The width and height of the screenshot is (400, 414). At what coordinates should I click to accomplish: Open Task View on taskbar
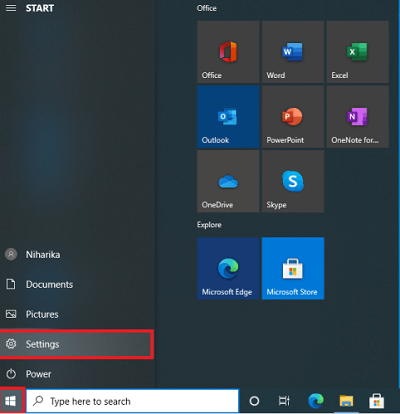tap(284, 401)
